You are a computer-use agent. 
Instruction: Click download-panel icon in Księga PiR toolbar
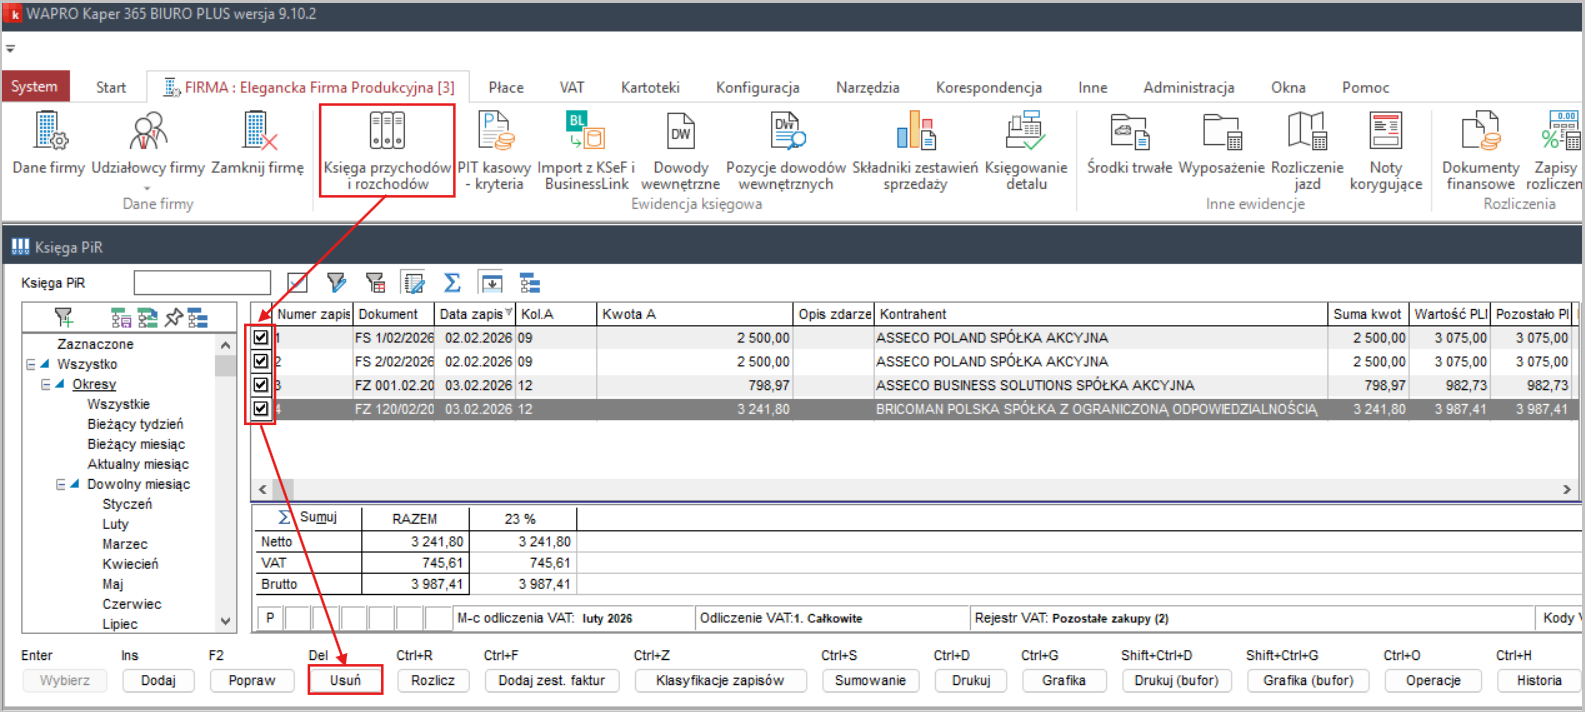click(491, 283)
